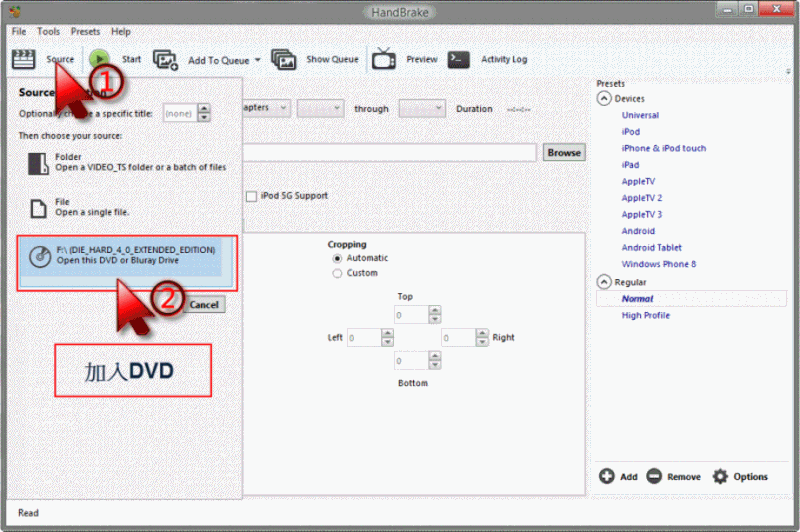This screenshot has height=532, width=800.
Task: Click the Options preset label
Action: [x=751, y=476]
